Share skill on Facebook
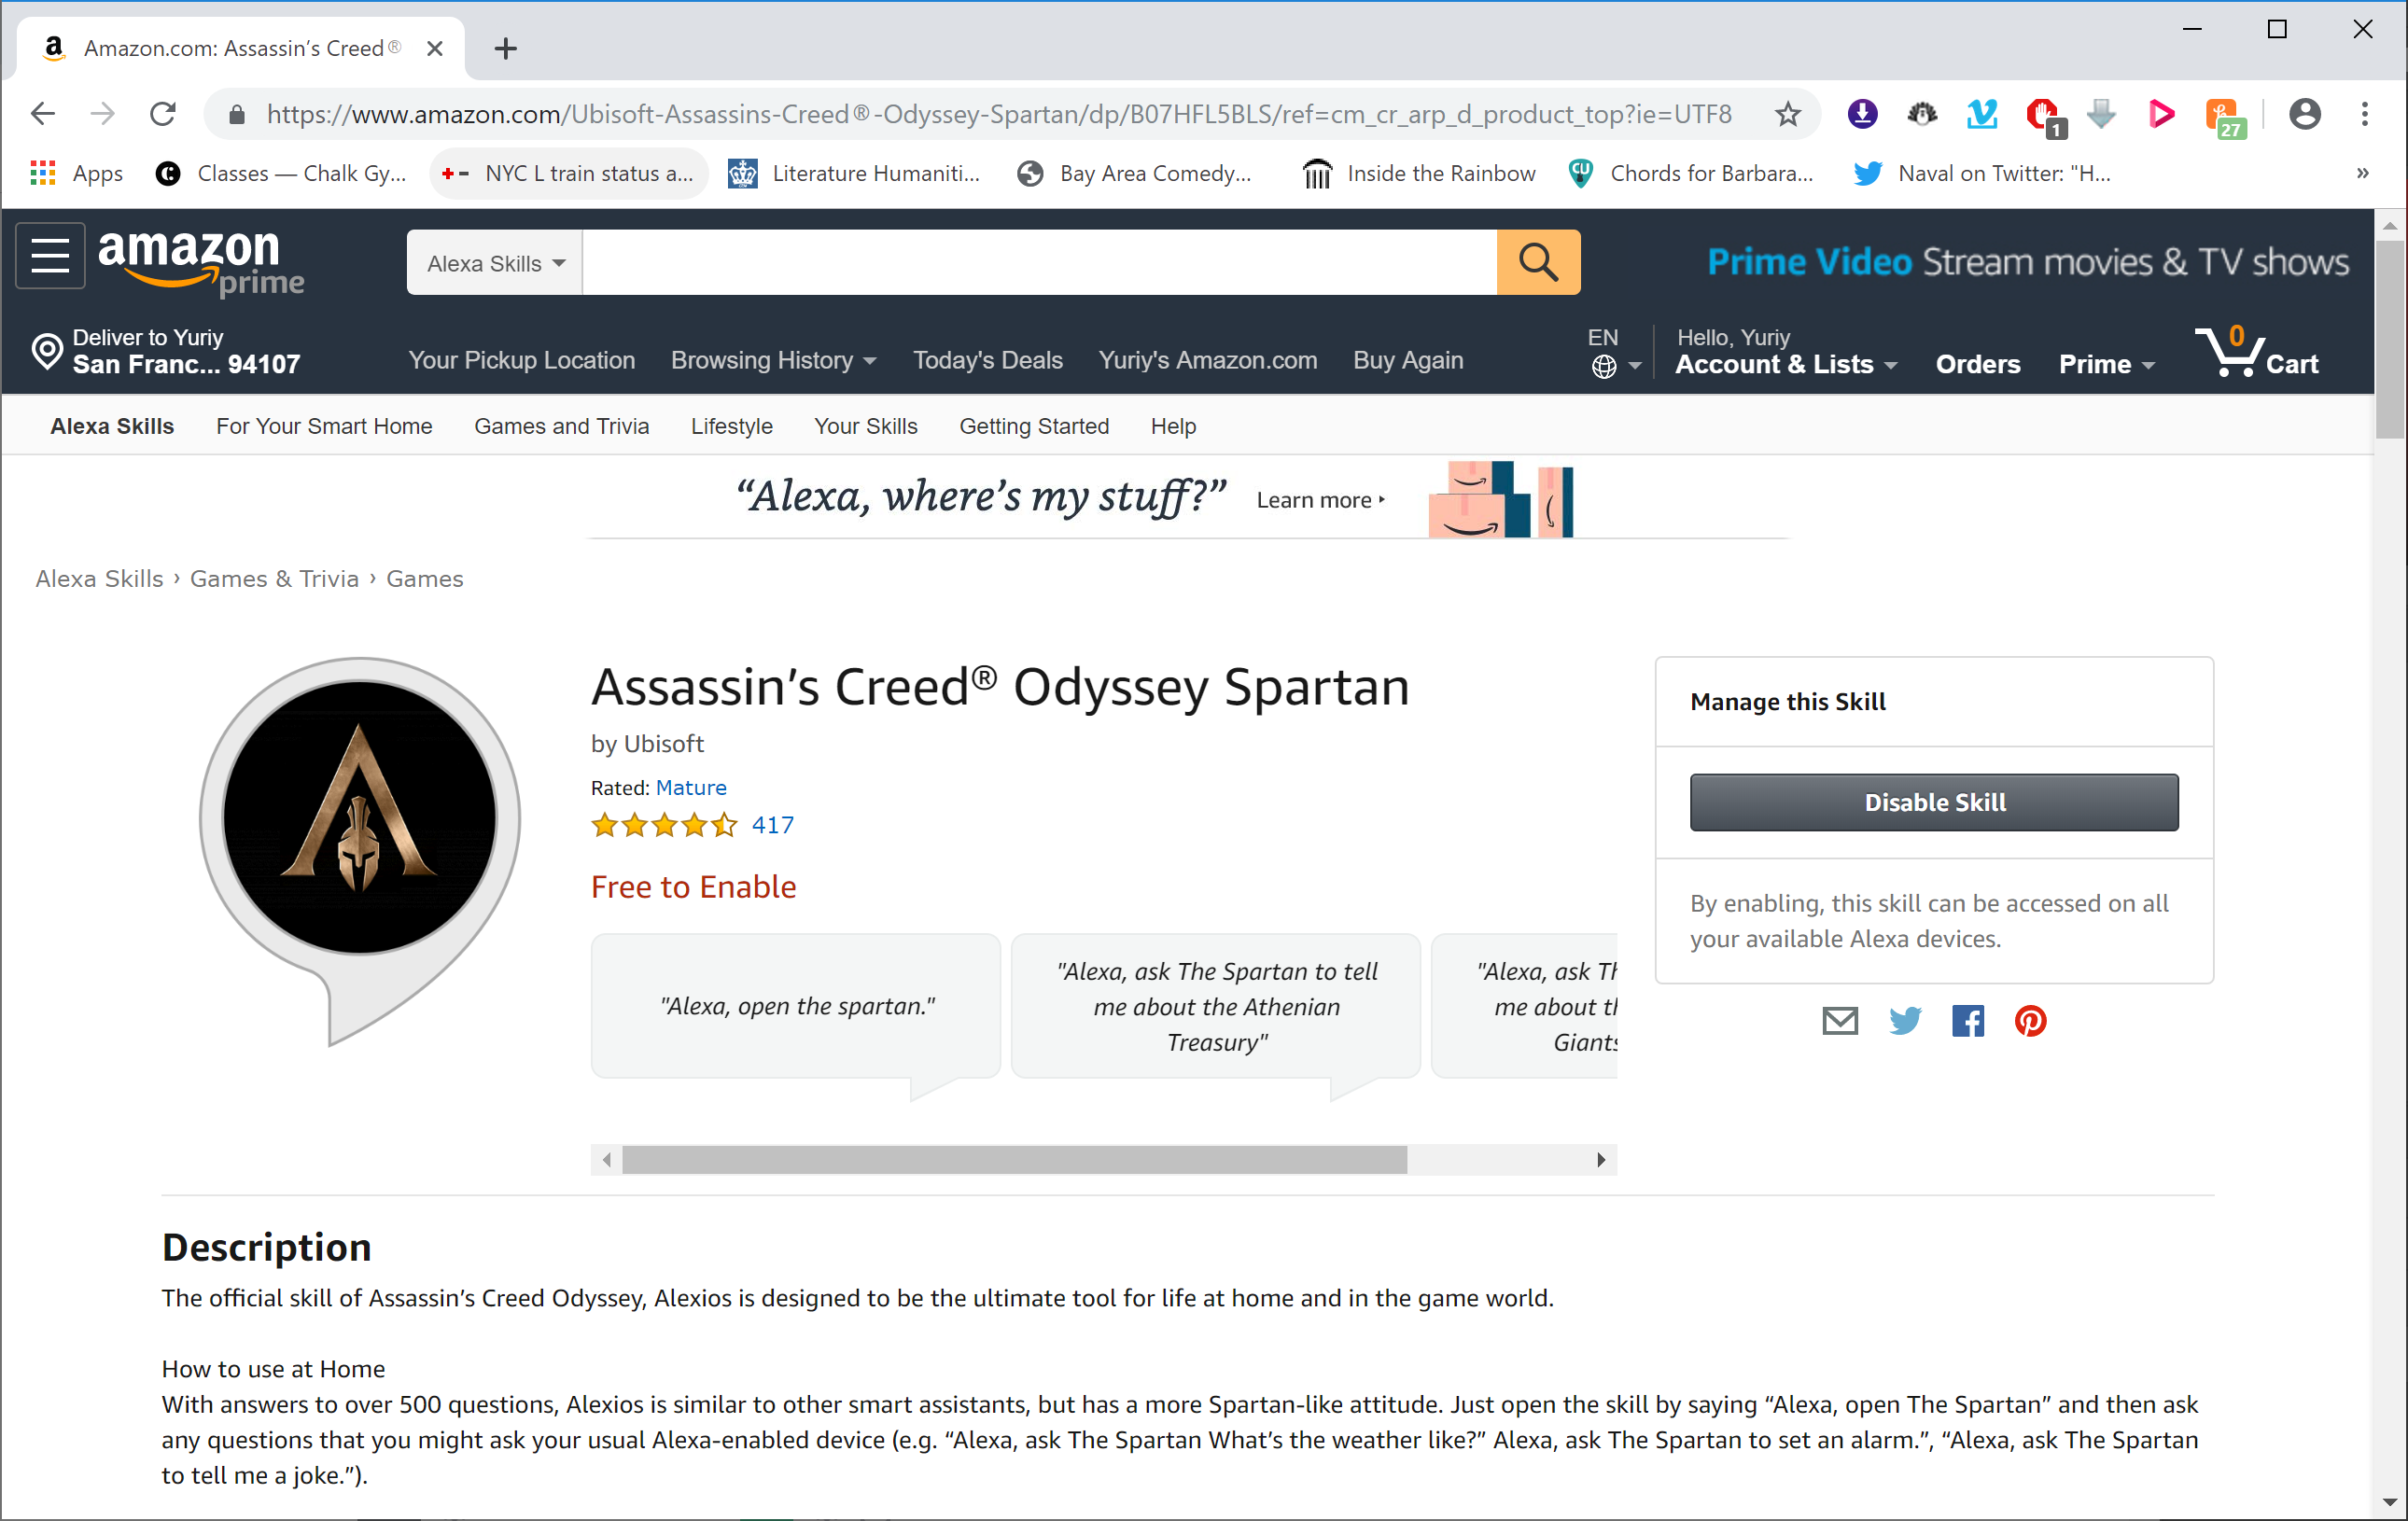The width and height of the screenshot is (2408, 1521). pos(1967,1021)
